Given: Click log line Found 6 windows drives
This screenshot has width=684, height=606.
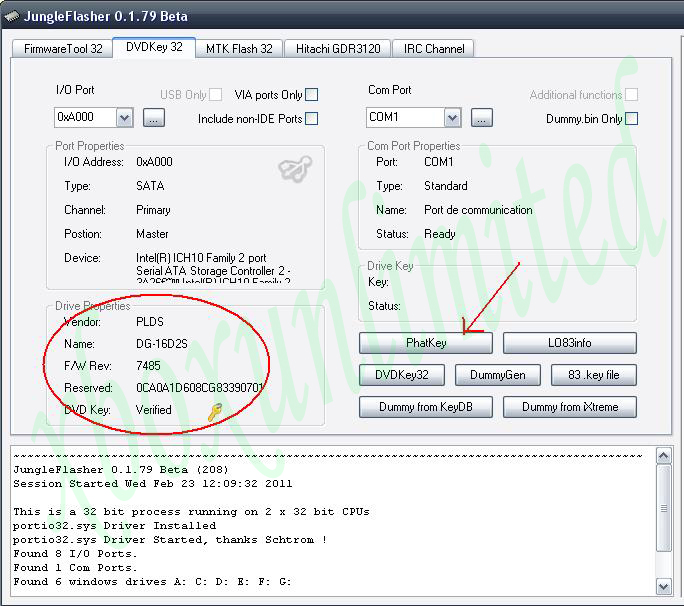Looking at the screenshot, I should pos(152,582).
